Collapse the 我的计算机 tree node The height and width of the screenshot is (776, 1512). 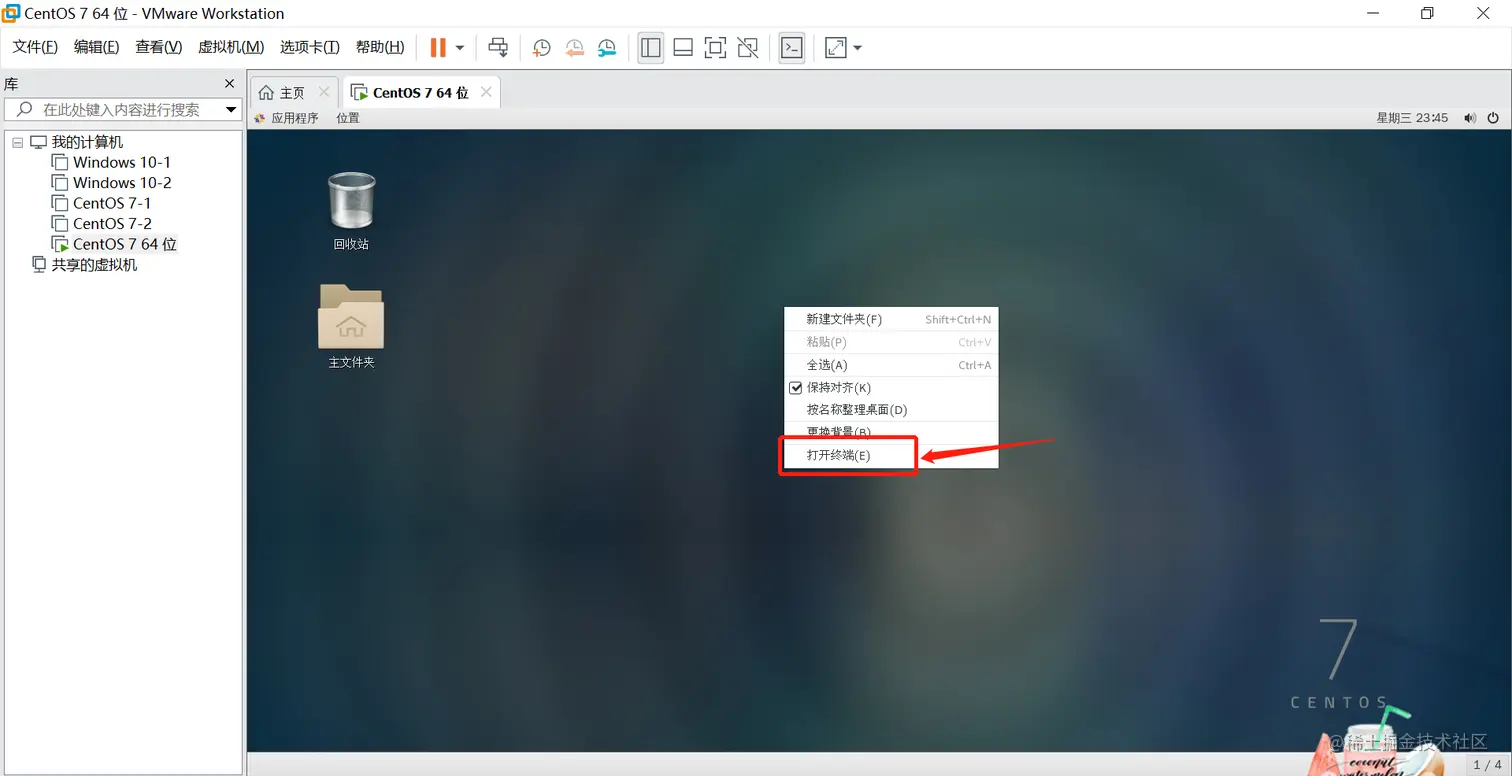(x=17, y=142)
